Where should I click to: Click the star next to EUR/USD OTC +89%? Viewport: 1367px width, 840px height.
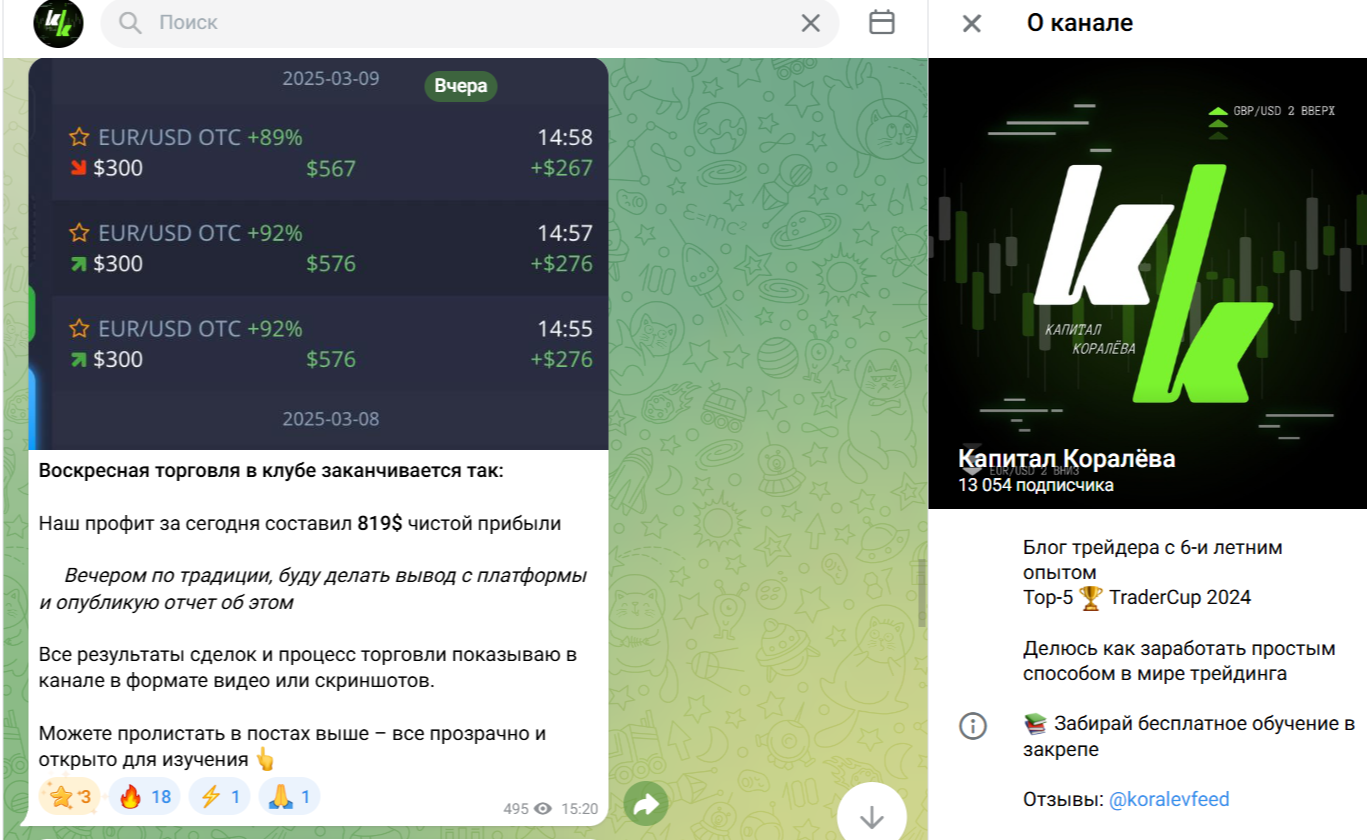pos(79,138)
